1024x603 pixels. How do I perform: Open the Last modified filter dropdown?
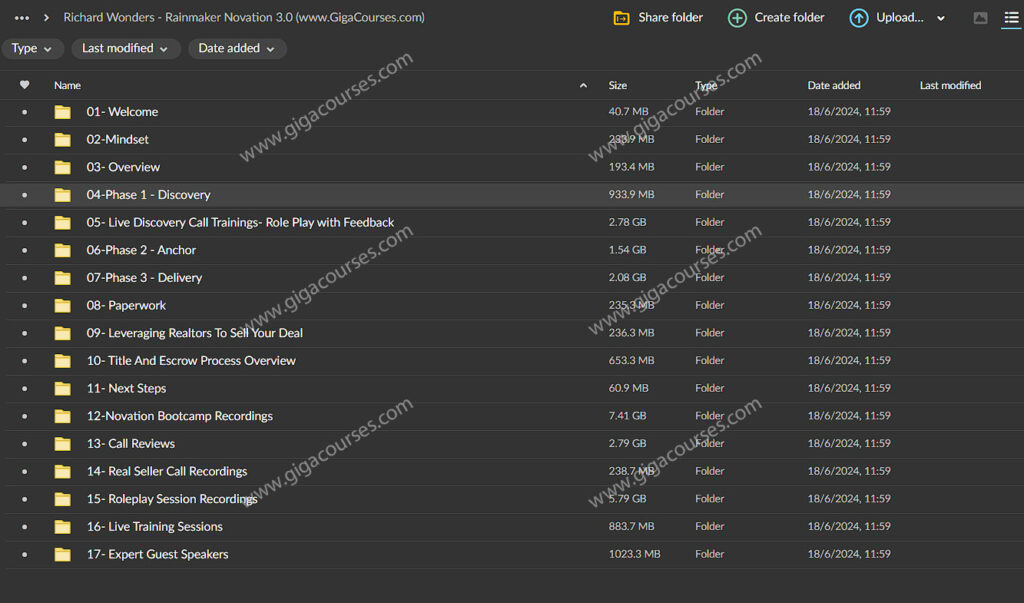125,48
